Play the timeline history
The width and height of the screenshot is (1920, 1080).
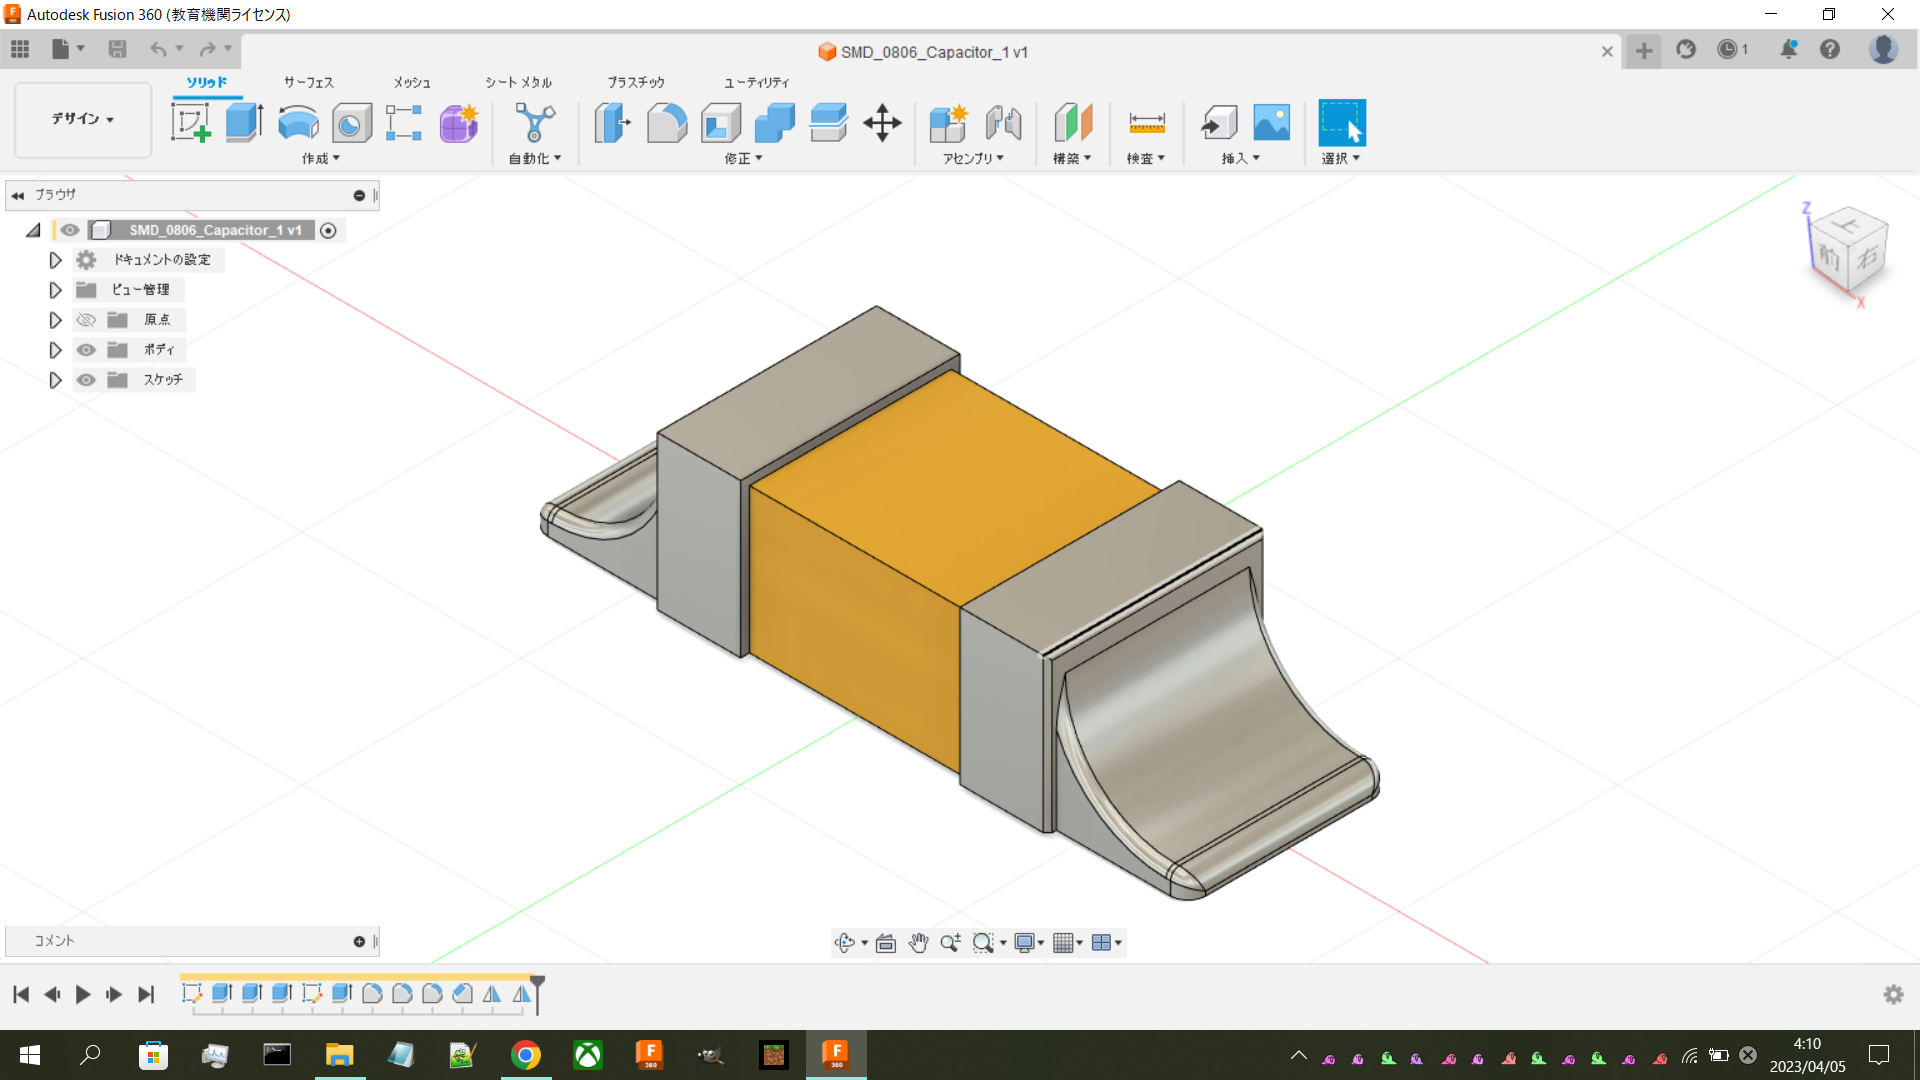coord(83,994)
